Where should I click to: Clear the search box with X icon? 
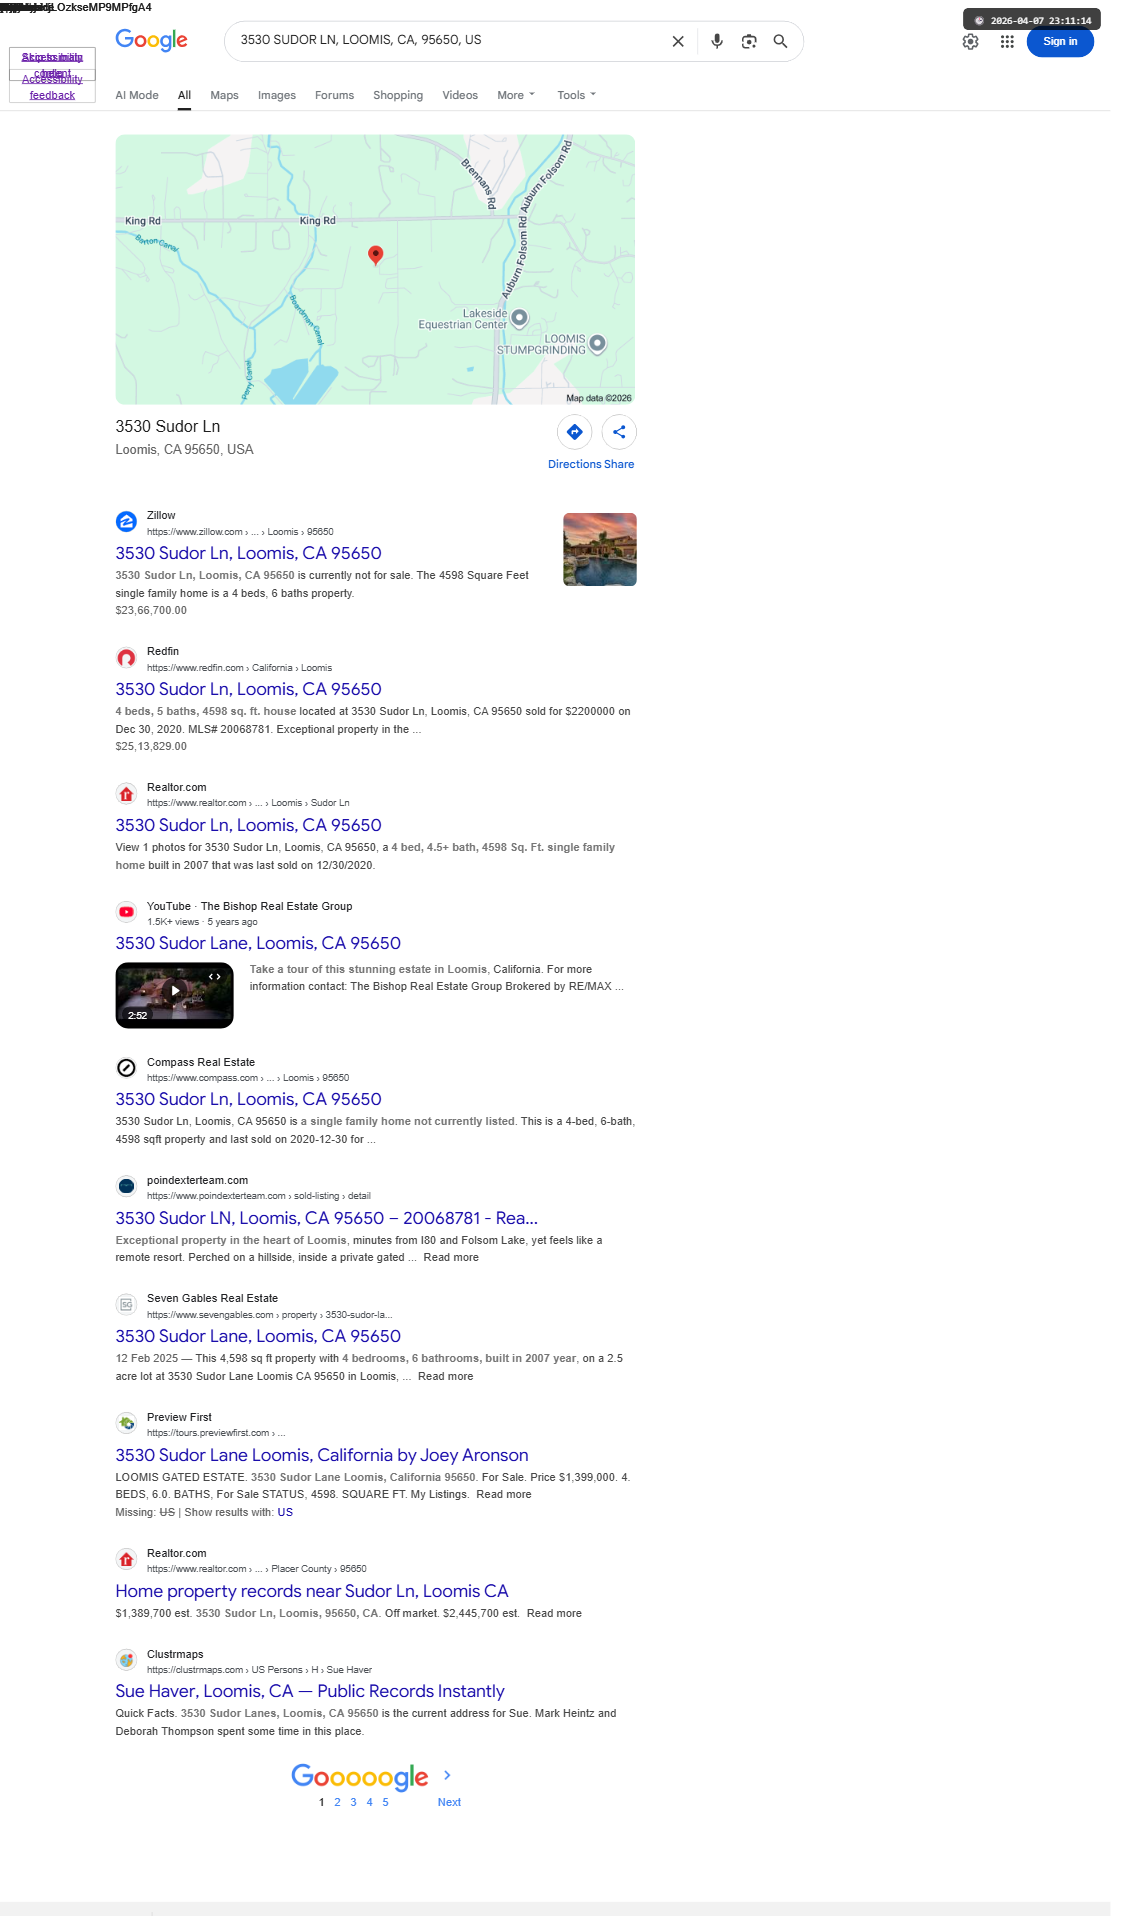click(x=678, y=41)
